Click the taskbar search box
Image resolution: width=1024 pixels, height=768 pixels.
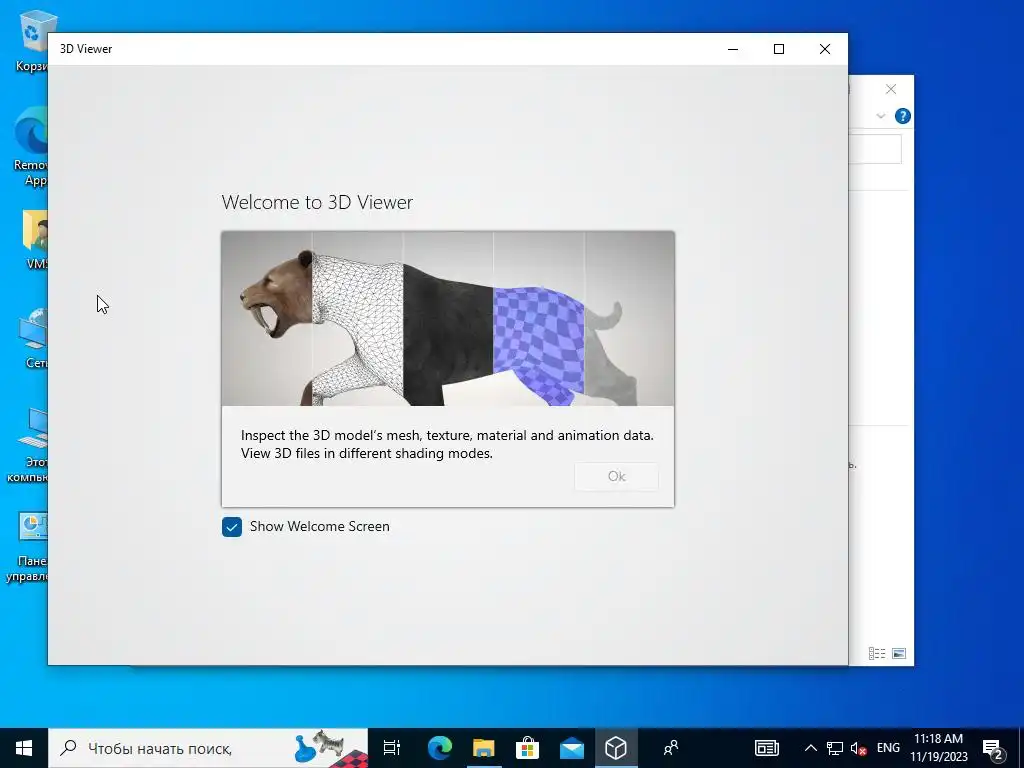click(208, 748)
